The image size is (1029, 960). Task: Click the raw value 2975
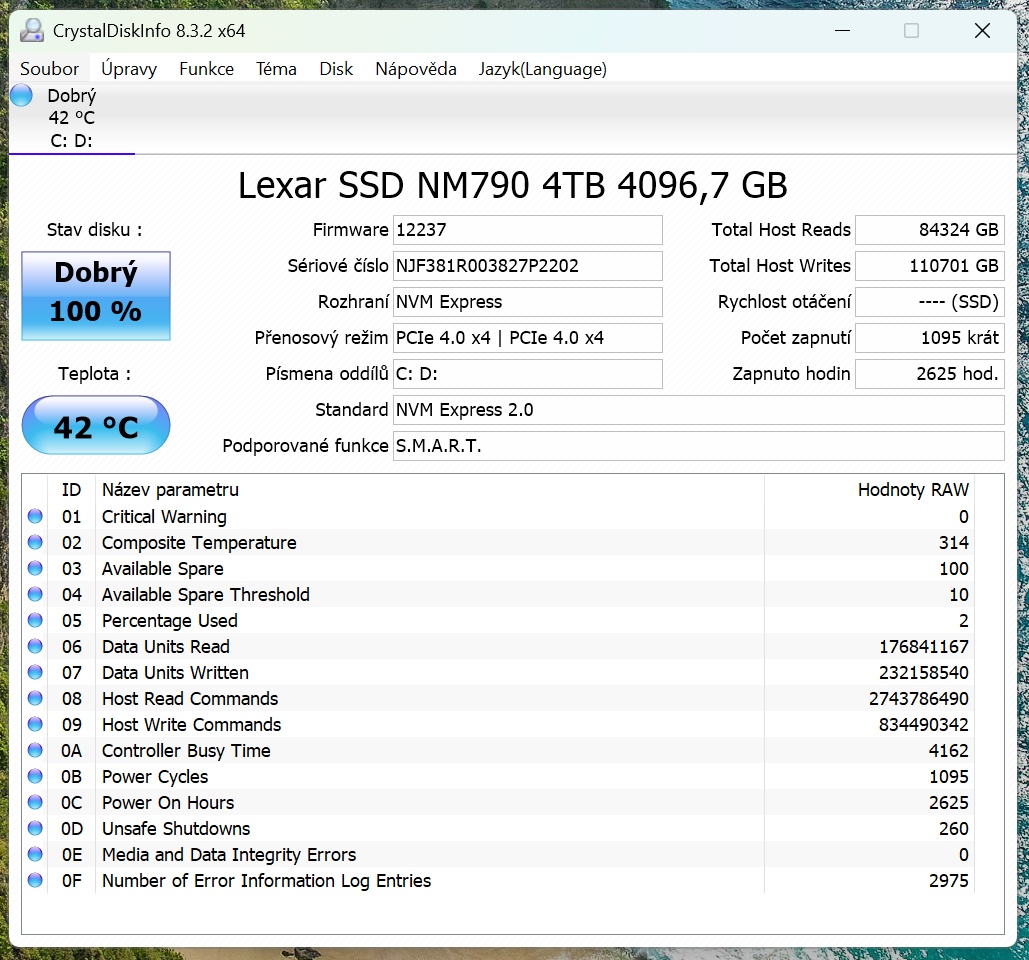coord(948,881)
